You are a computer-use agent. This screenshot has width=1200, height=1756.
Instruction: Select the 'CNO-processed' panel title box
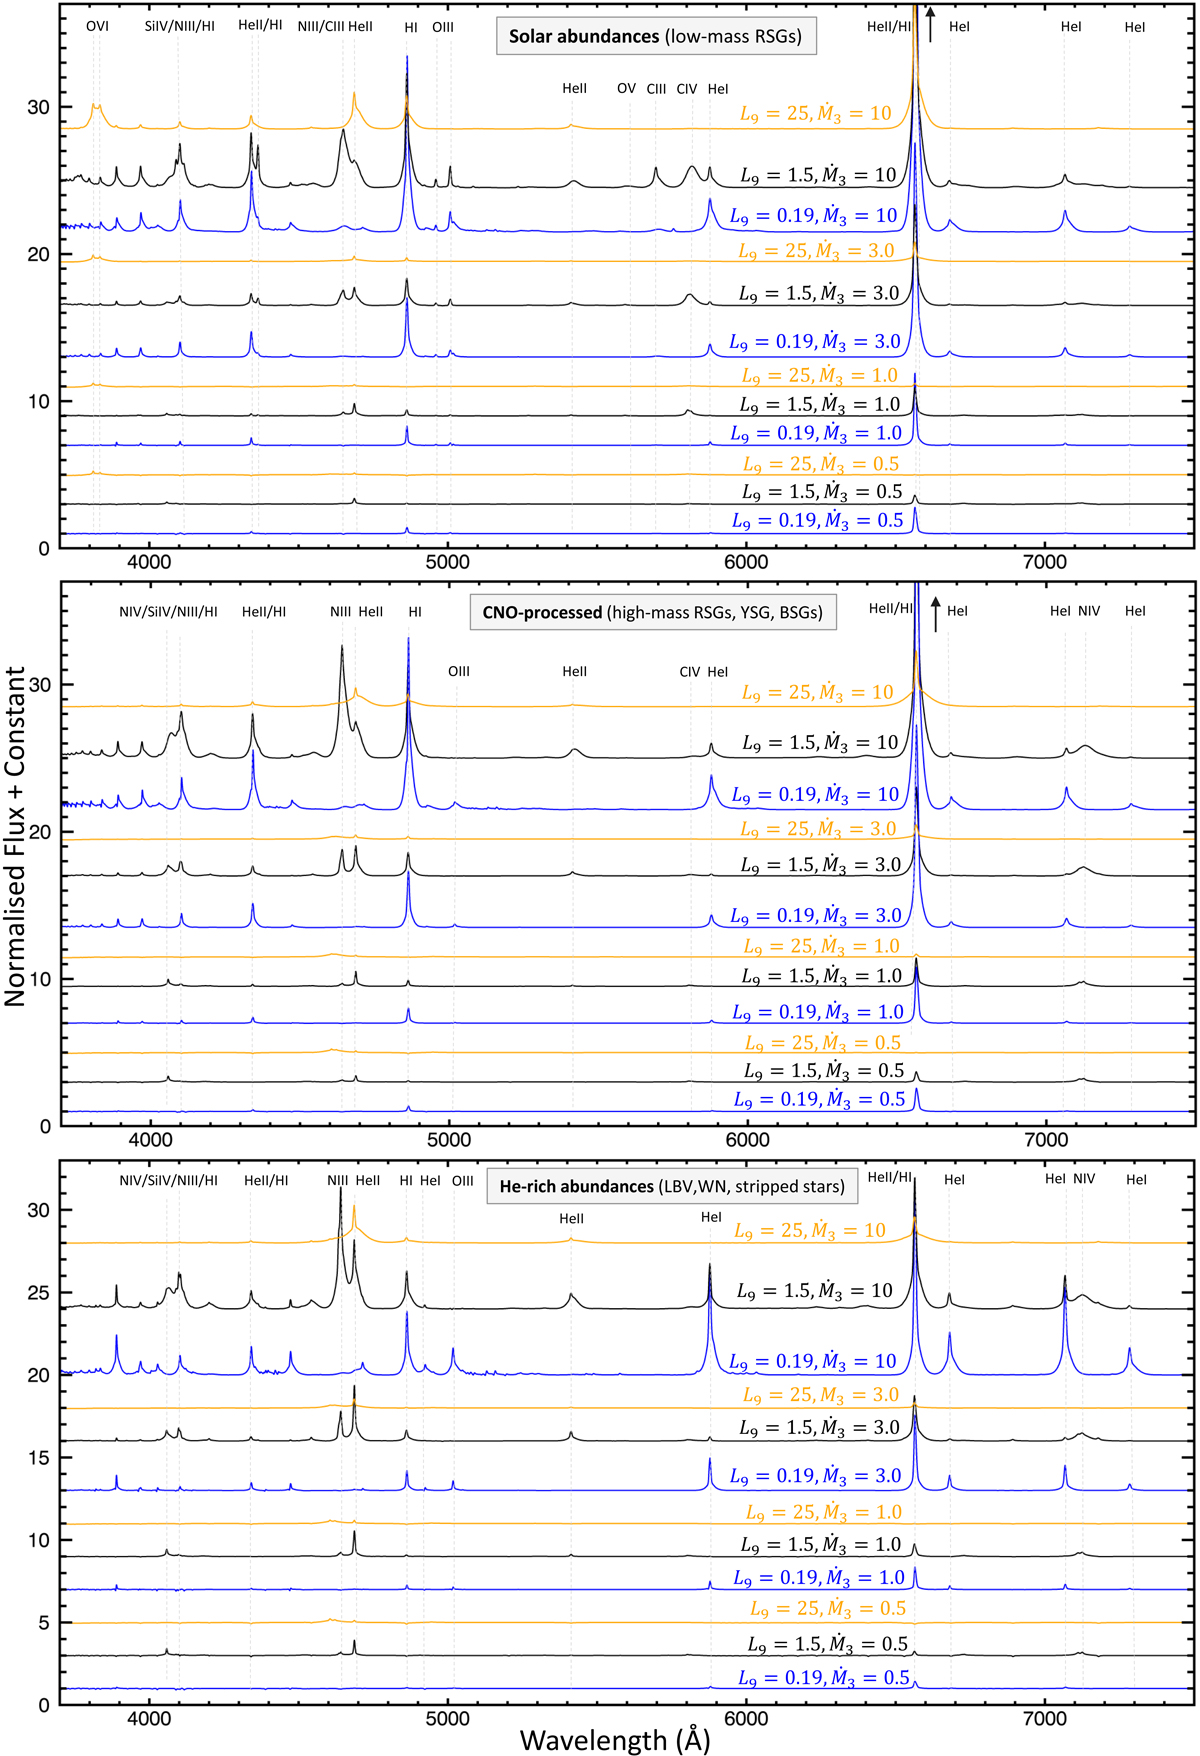point(652,612)
